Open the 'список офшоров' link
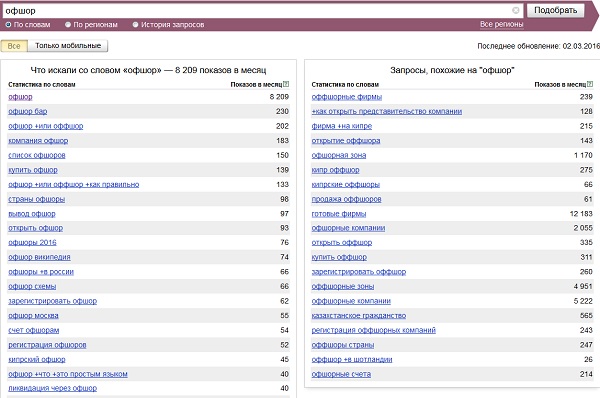 37,155
